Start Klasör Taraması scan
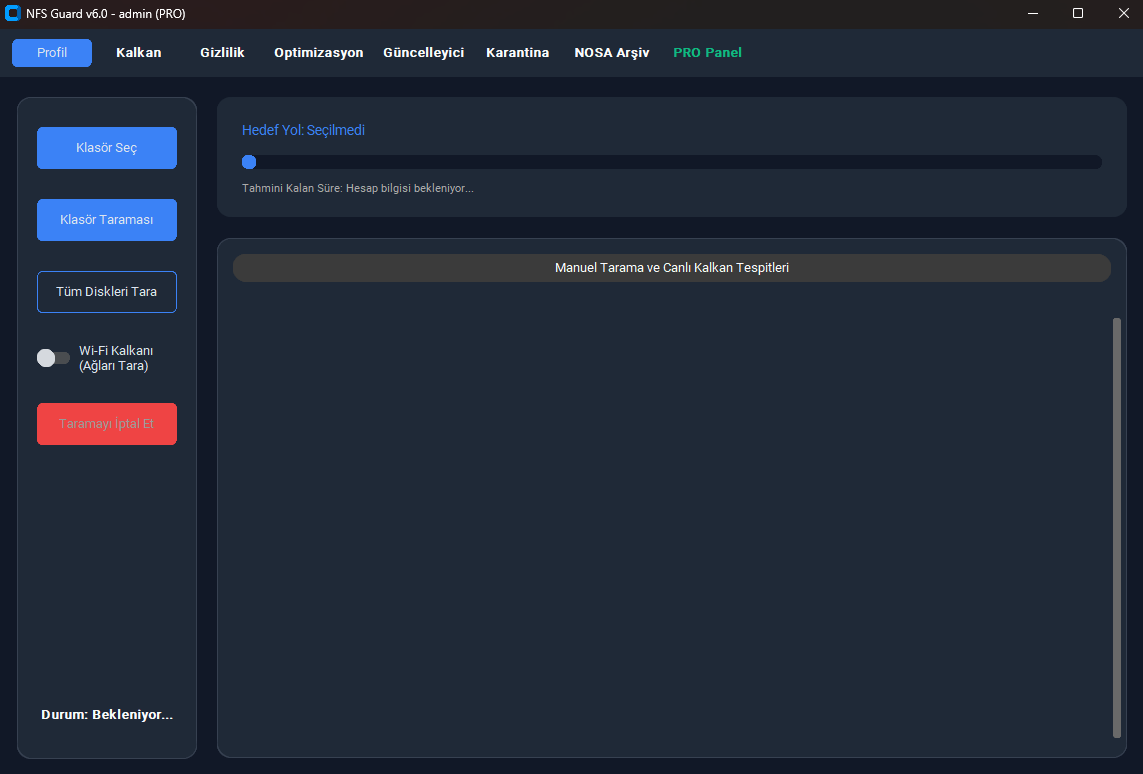 pyautogui.click(x=107, y=220)
